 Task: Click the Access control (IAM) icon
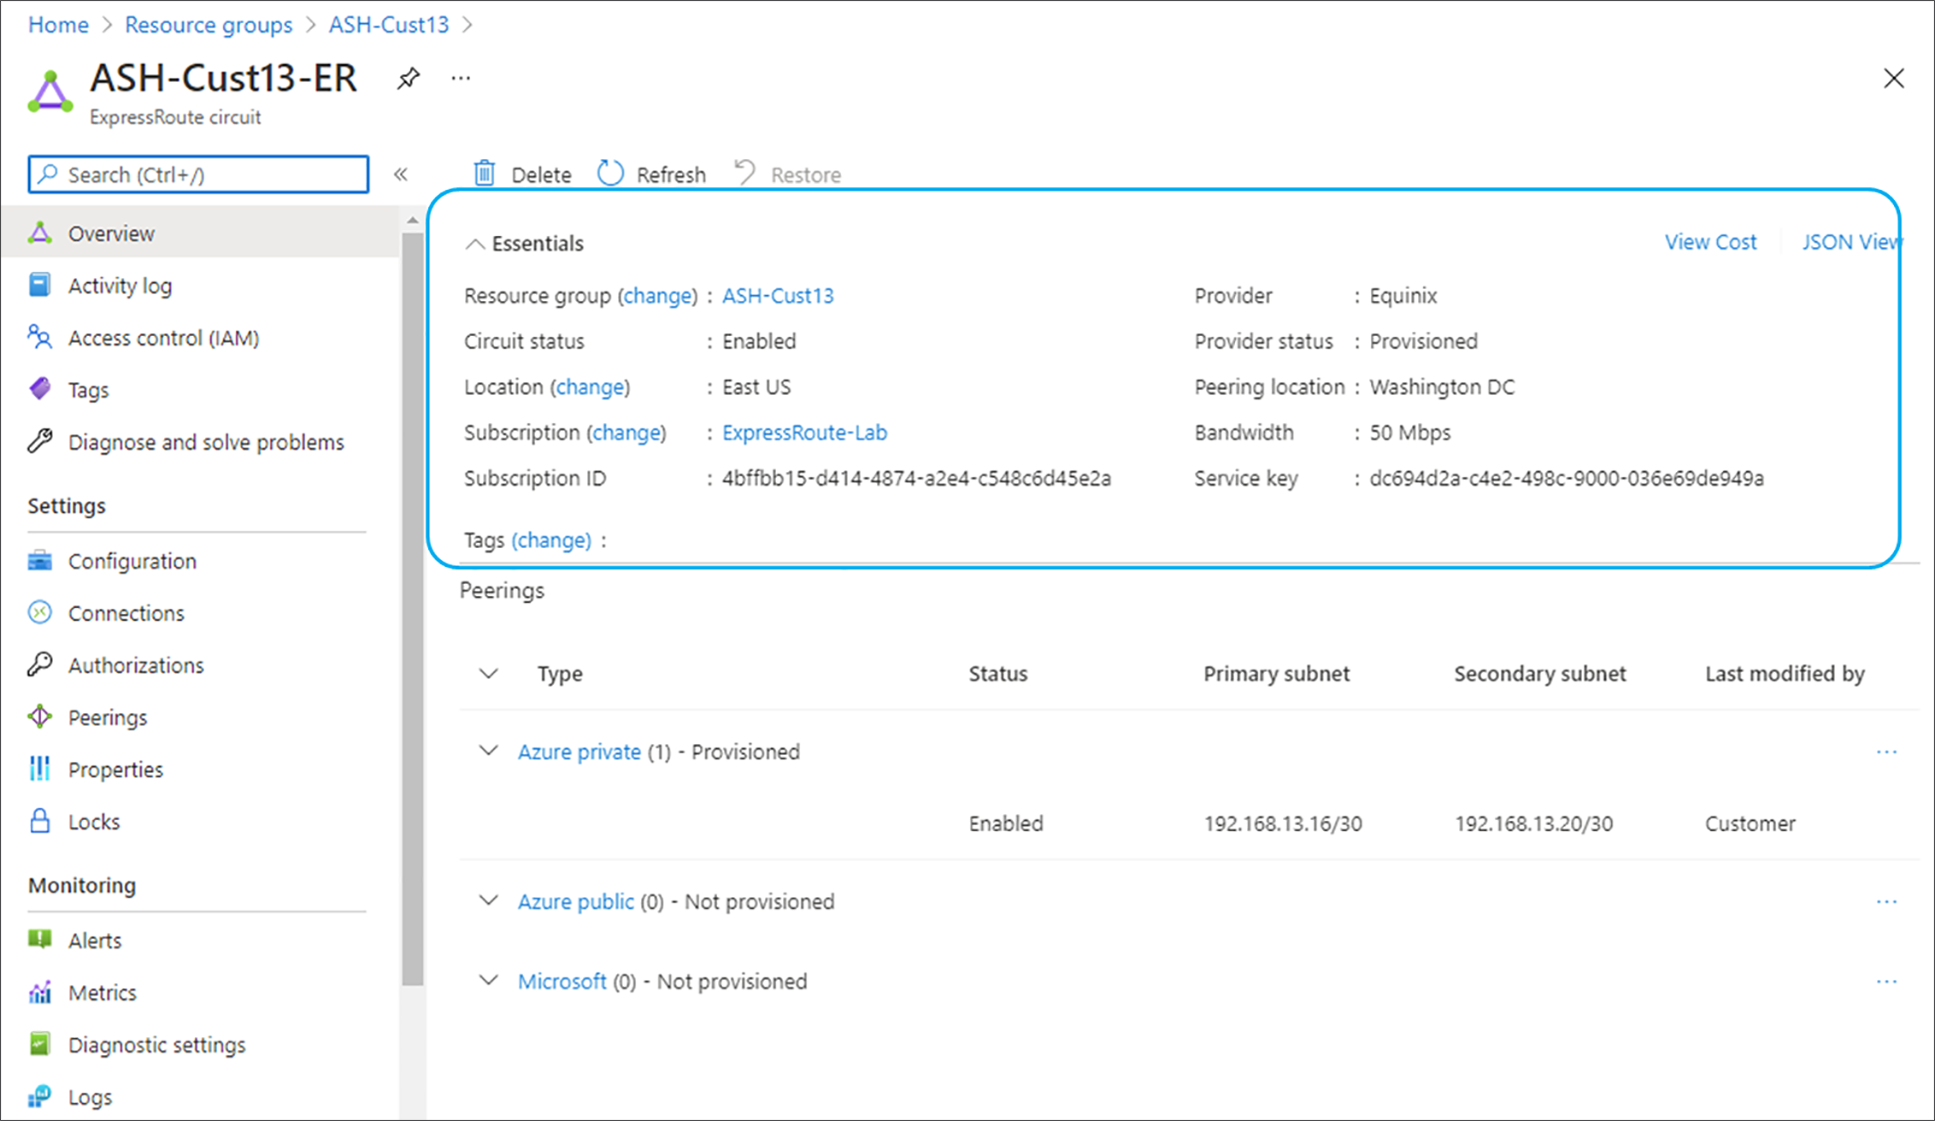(x=40, y=337)
